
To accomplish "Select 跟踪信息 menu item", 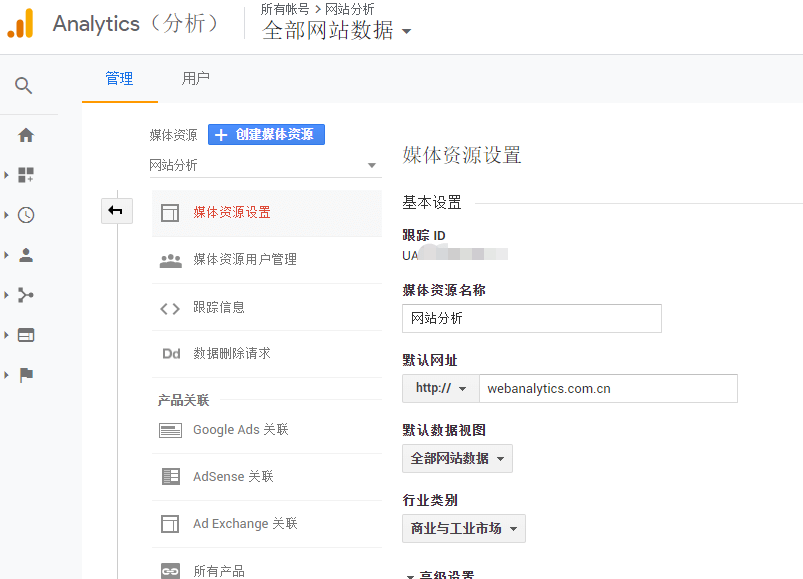I will (x=267, y=307).
